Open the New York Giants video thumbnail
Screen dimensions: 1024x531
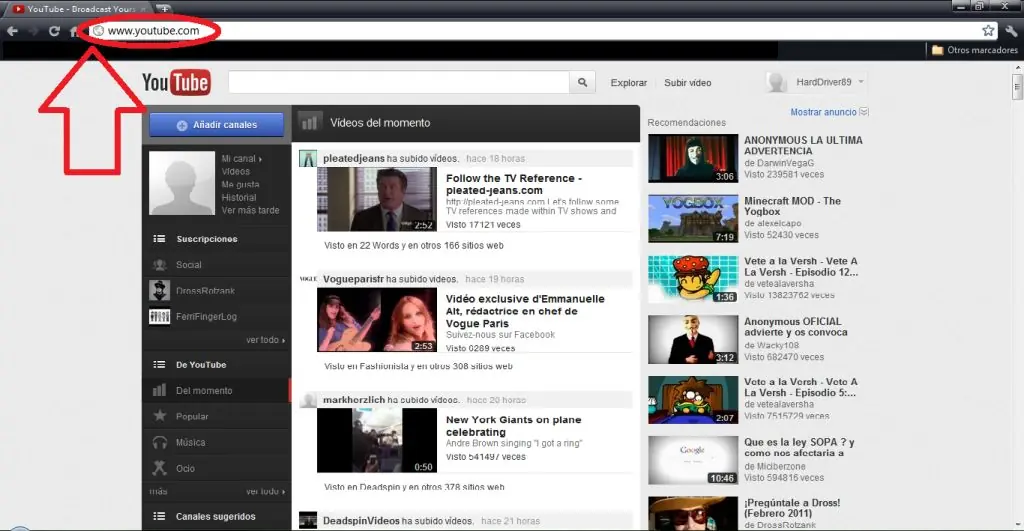coord(377,440)
